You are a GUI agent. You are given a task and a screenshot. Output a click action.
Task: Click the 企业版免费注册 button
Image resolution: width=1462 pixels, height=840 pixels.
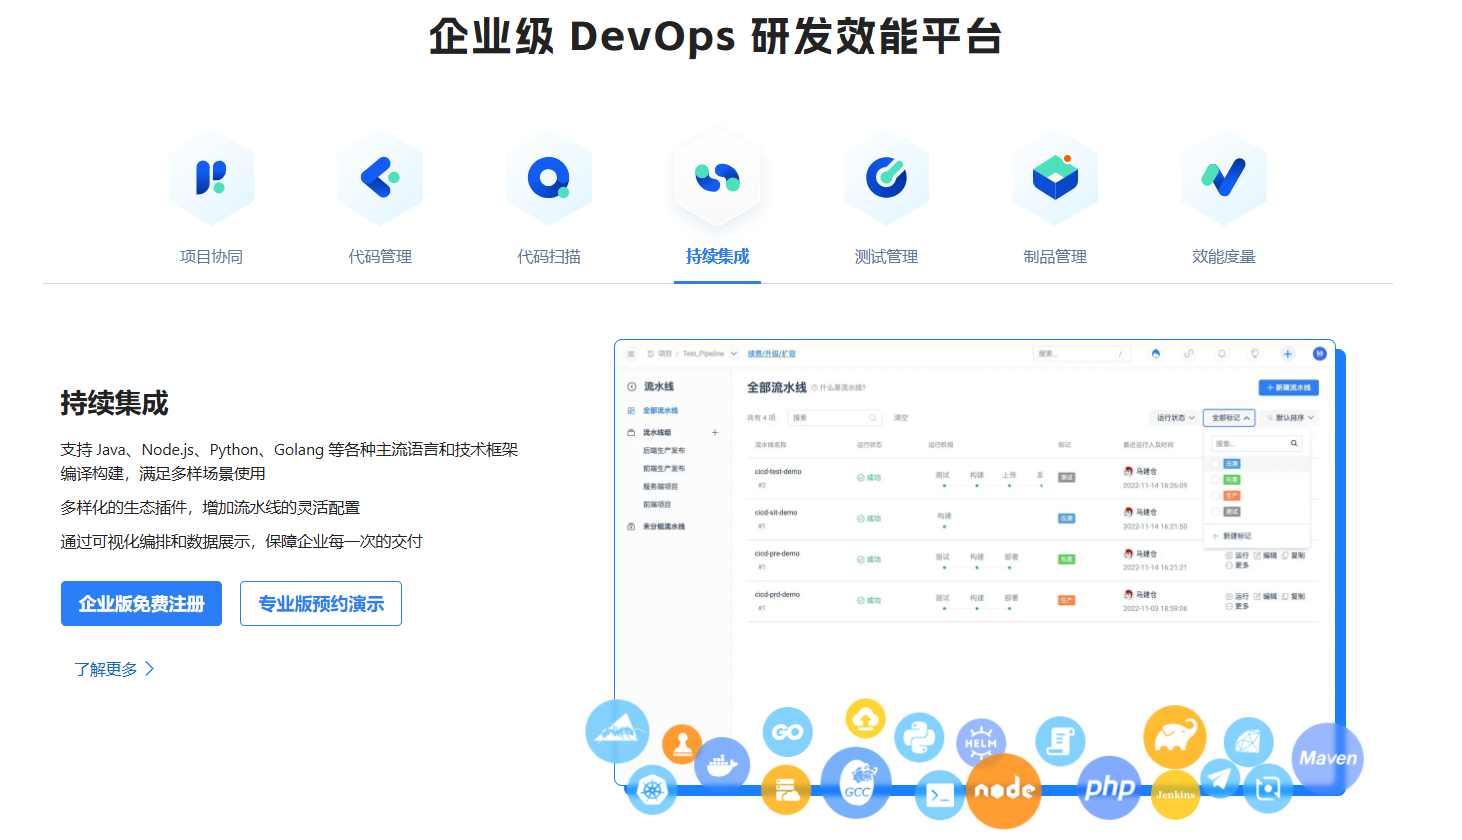[141, 604]
